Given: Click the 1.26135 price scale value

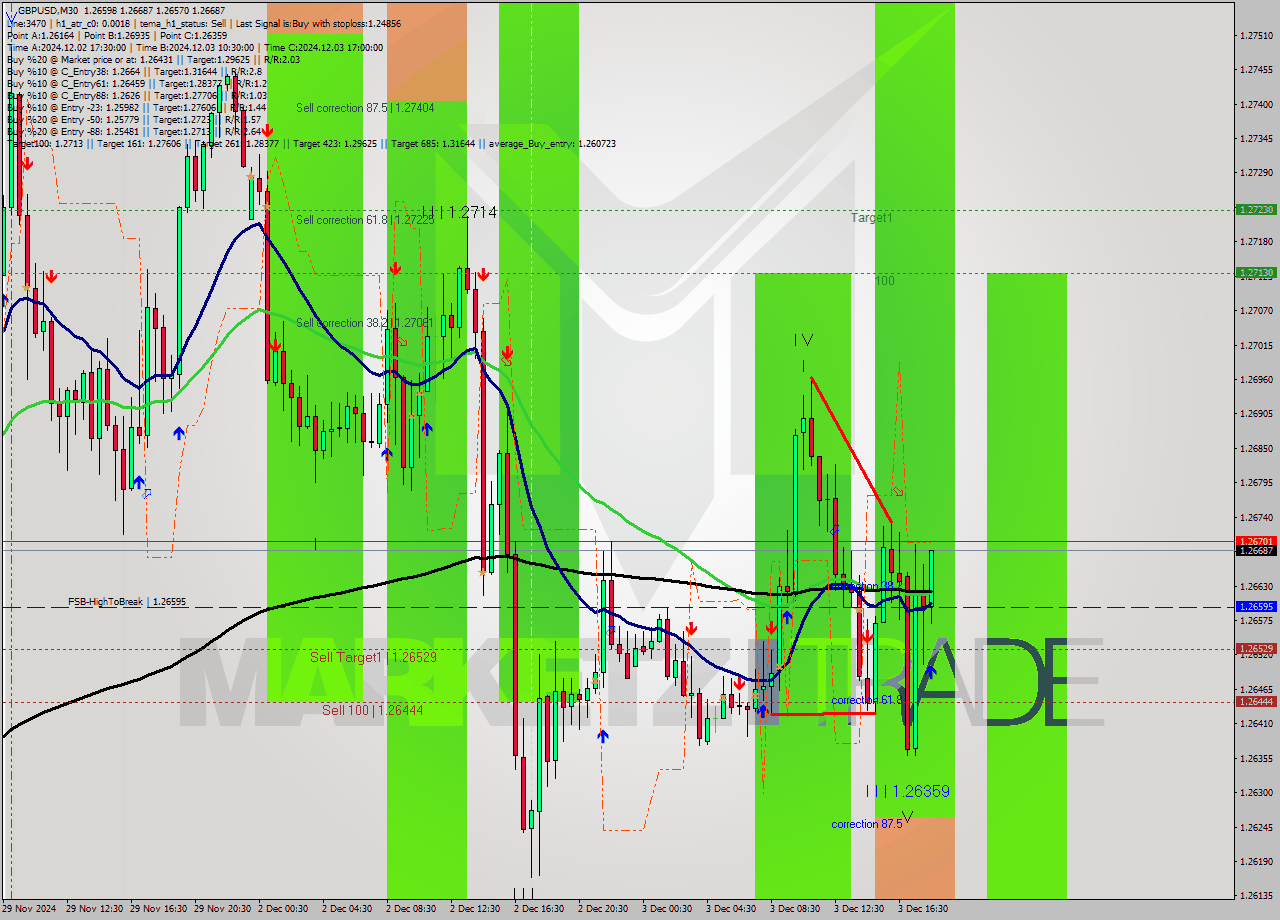Looking at the screenshot, I should point(1255,896).
